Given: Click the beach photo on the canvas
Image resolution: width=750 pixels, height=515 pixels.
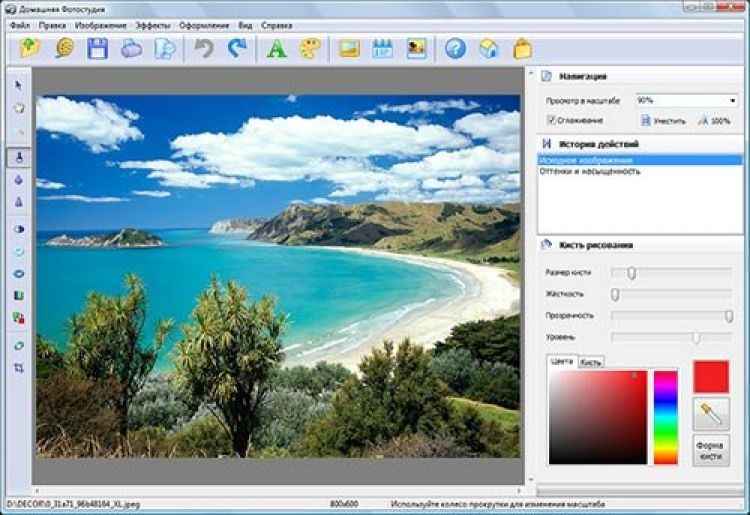Looking at the screenshot, I should [278, 276].
